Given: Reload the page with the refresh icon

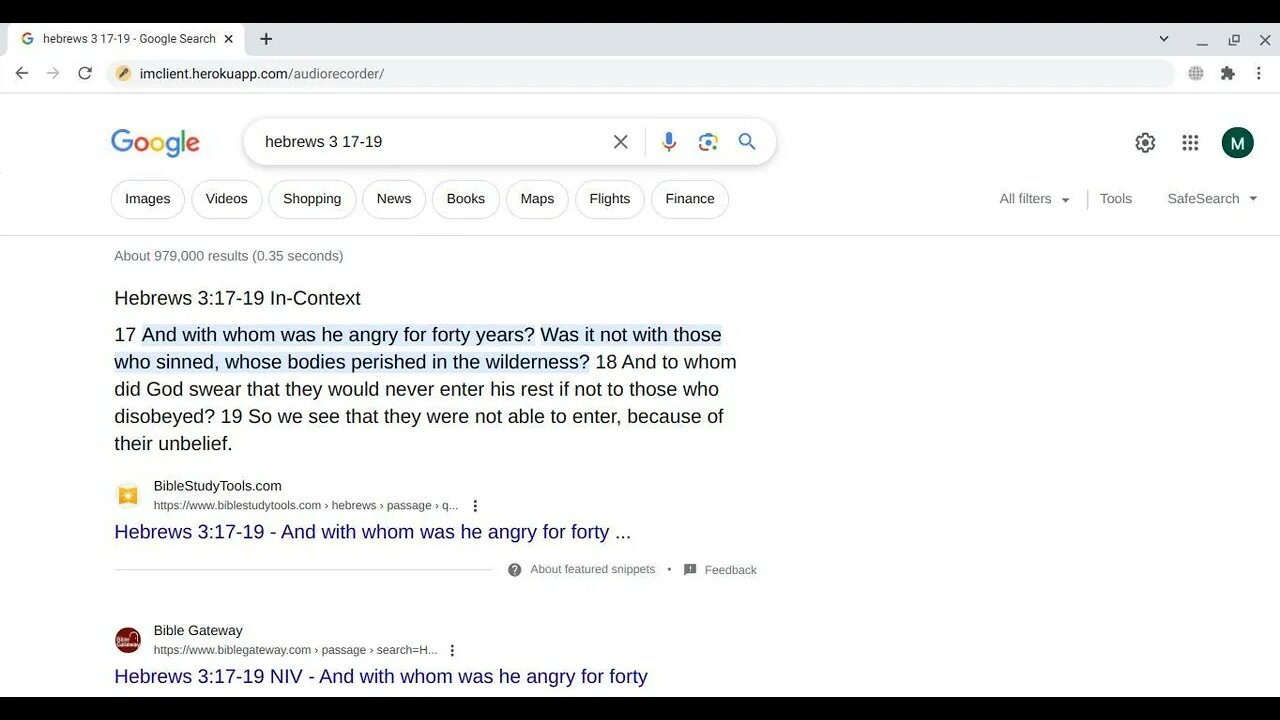Looking at the screenshot, I should point(85,73).
